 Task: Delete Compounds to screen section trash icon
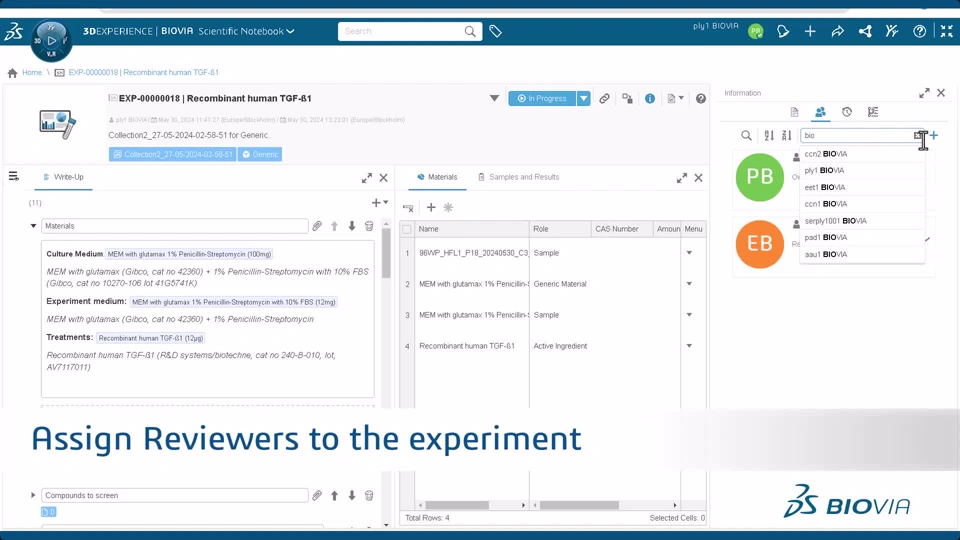point(369,495)
